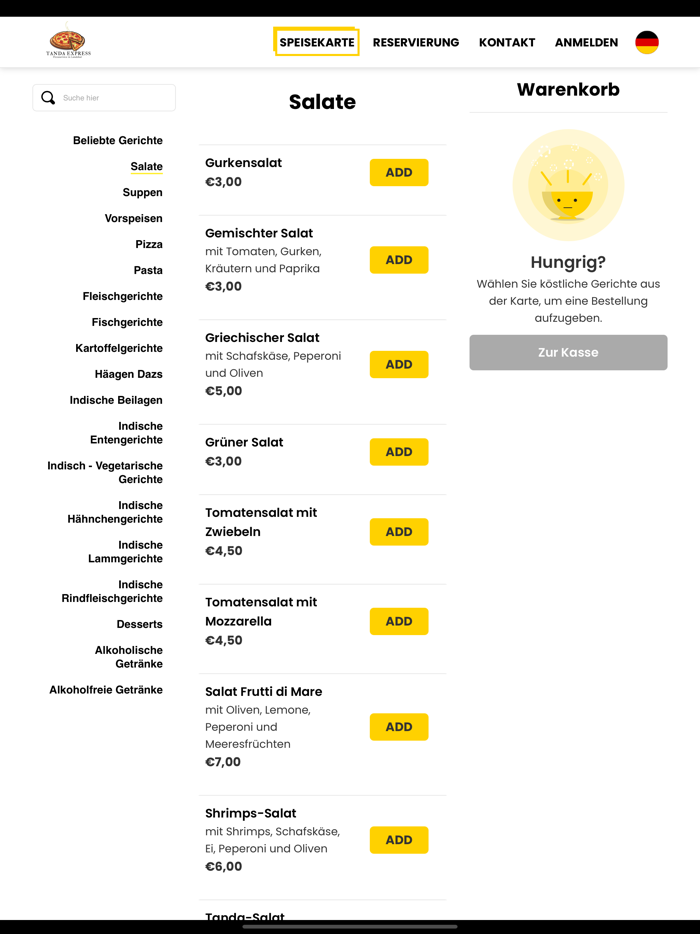The image size is (700, 934).
Task: Add Griechischer Salat to the cart
Action: [399, 364]
